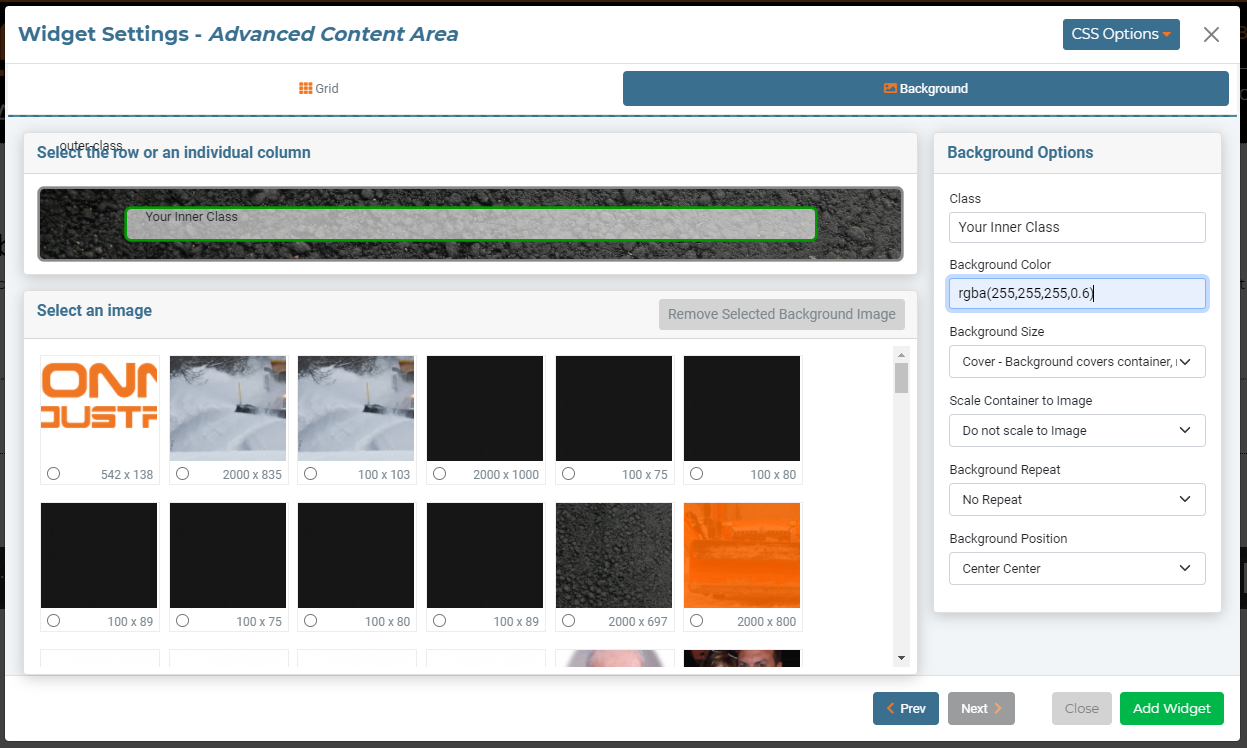
Task: Select radio for 542 x 138 image
Action: point(53,474)
